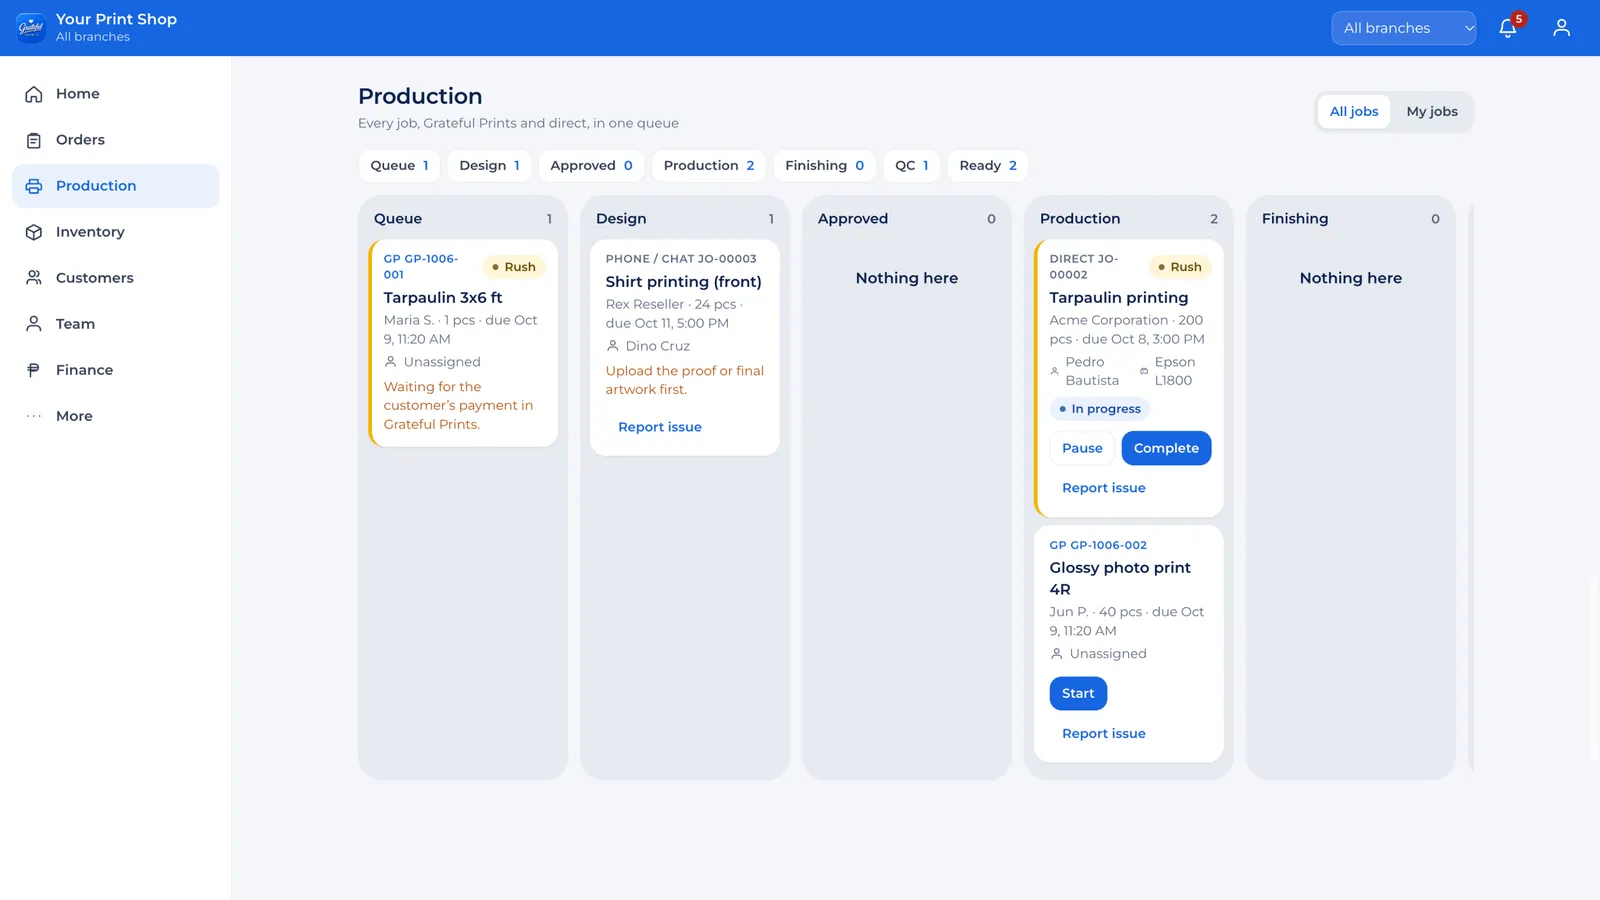Open the Tarpaulin 3x6 ft job card
1600x900 pixels.
tap(463, 343)
